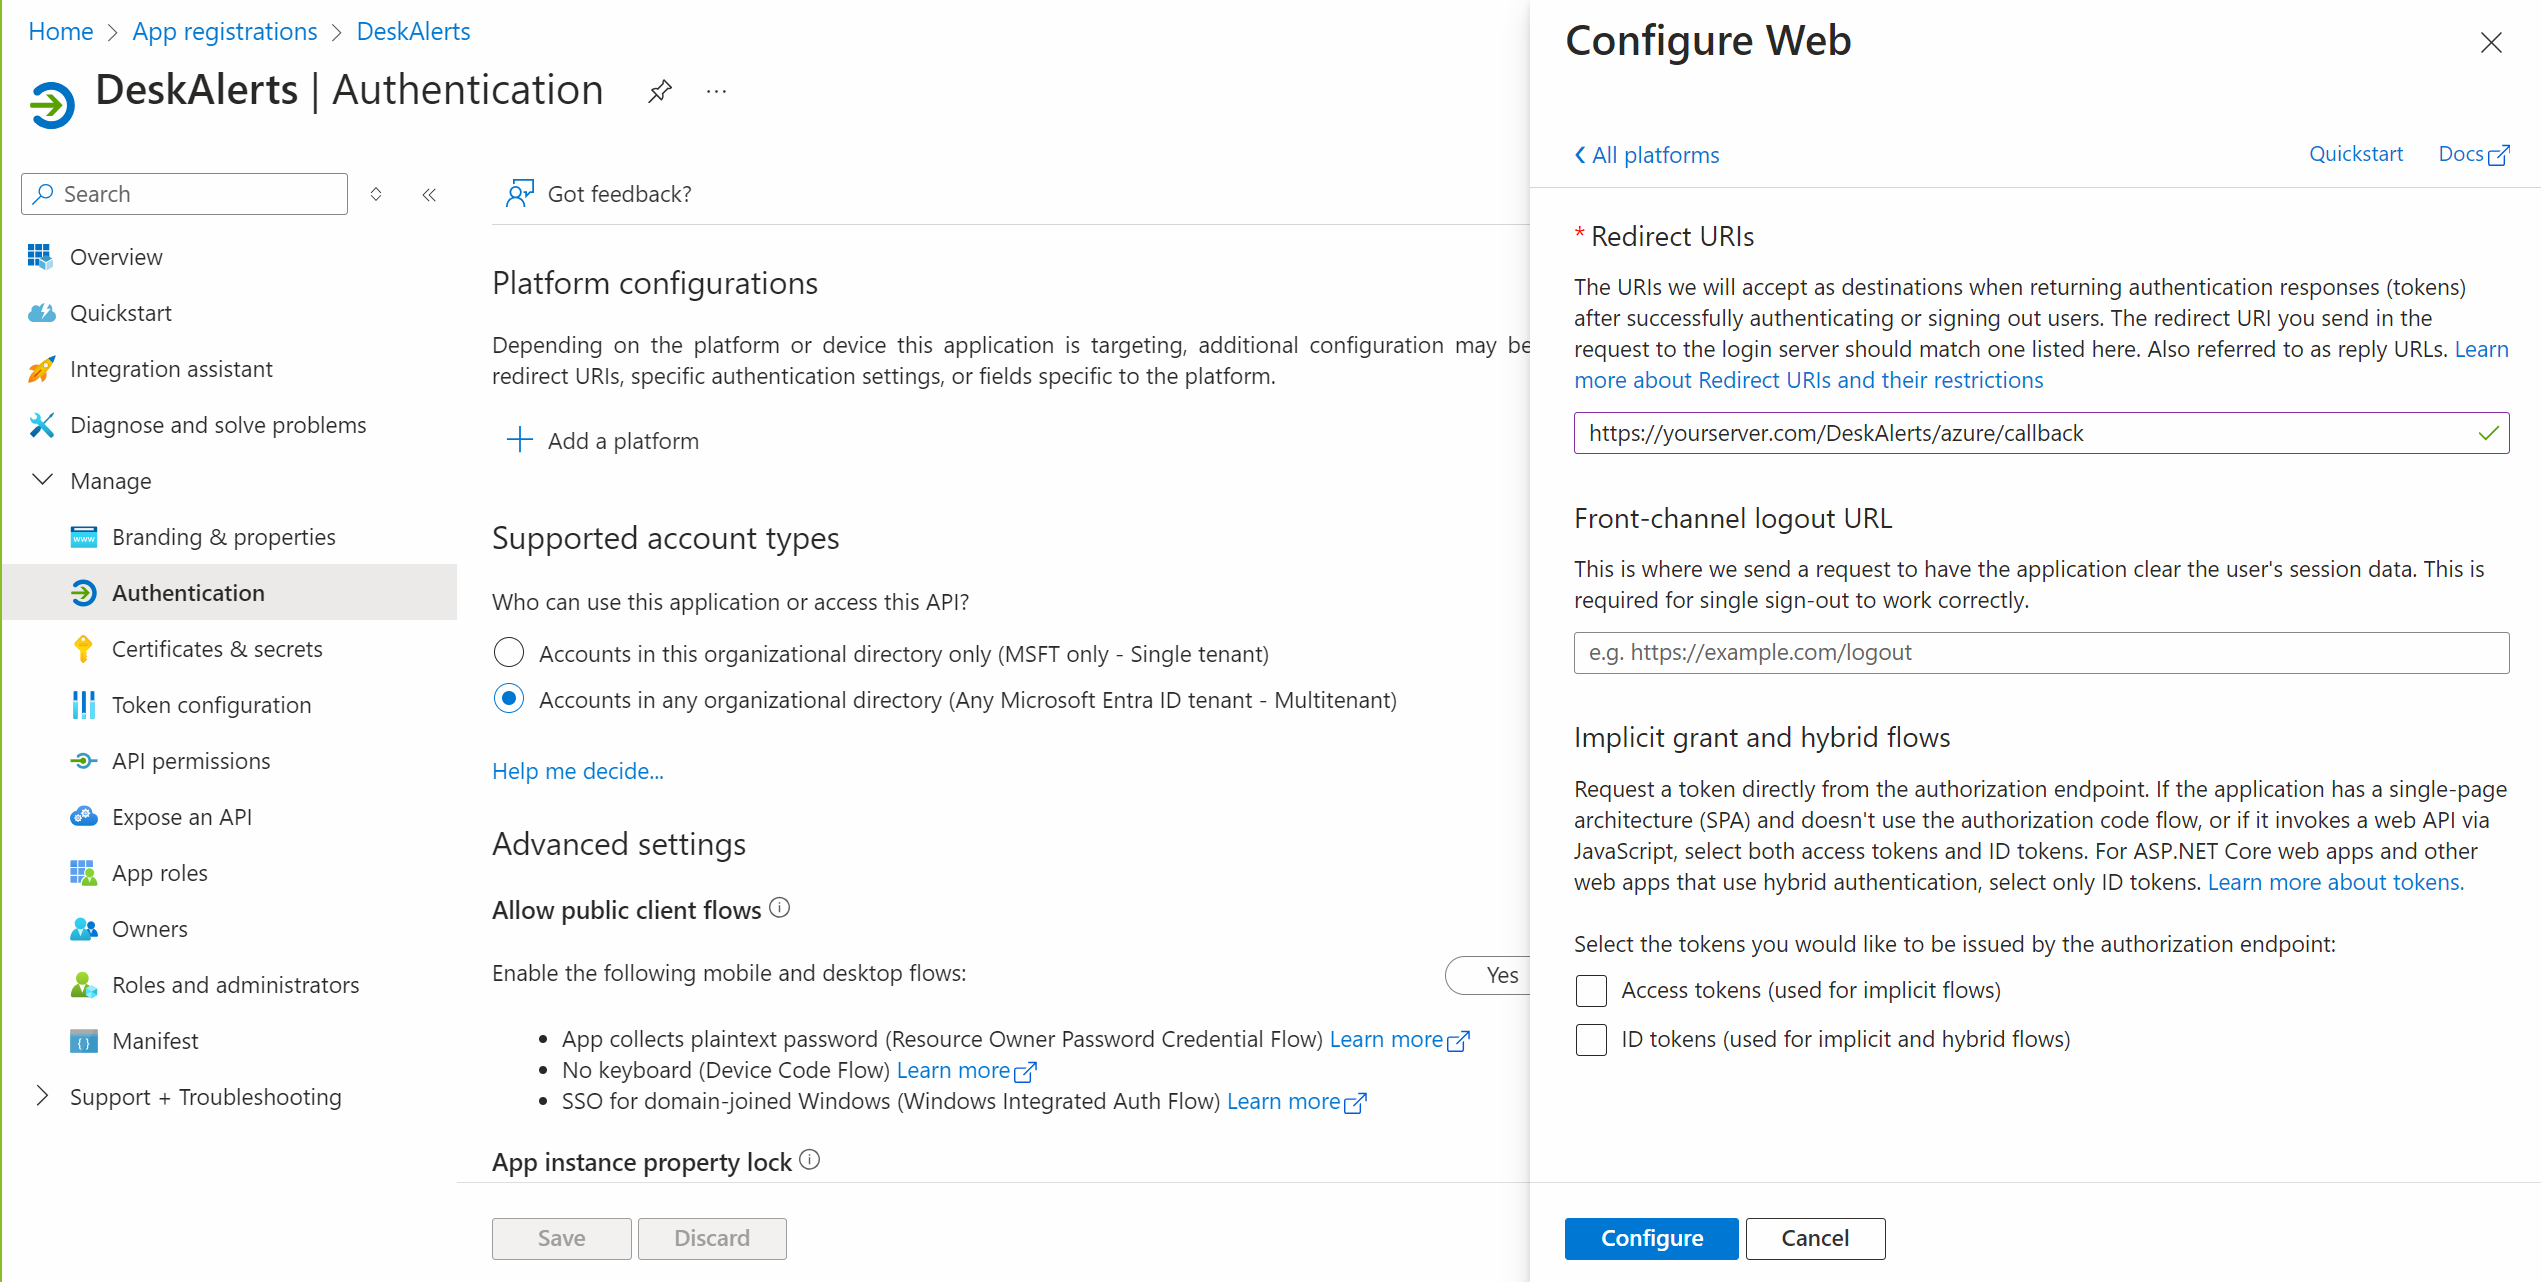Collapse the left navigation sidebar

(x=429, y=195)
